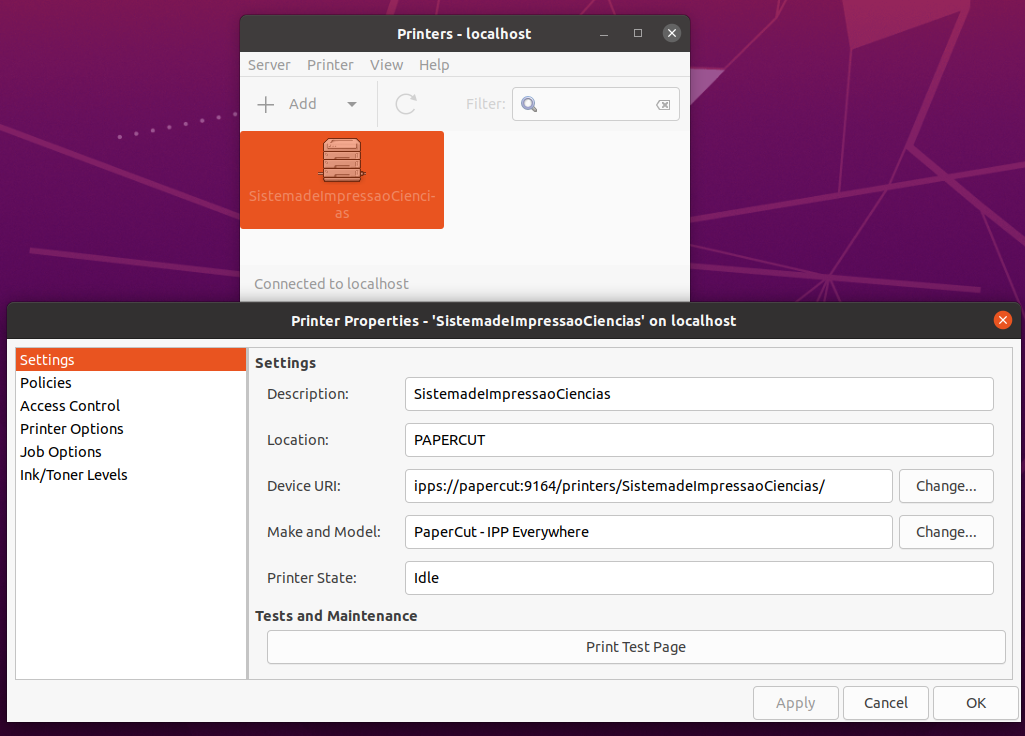Click the Refresh icon in toolbar
Image resolution: width=1025 pixels, height=736 pixels.
[x=405, y=104]
